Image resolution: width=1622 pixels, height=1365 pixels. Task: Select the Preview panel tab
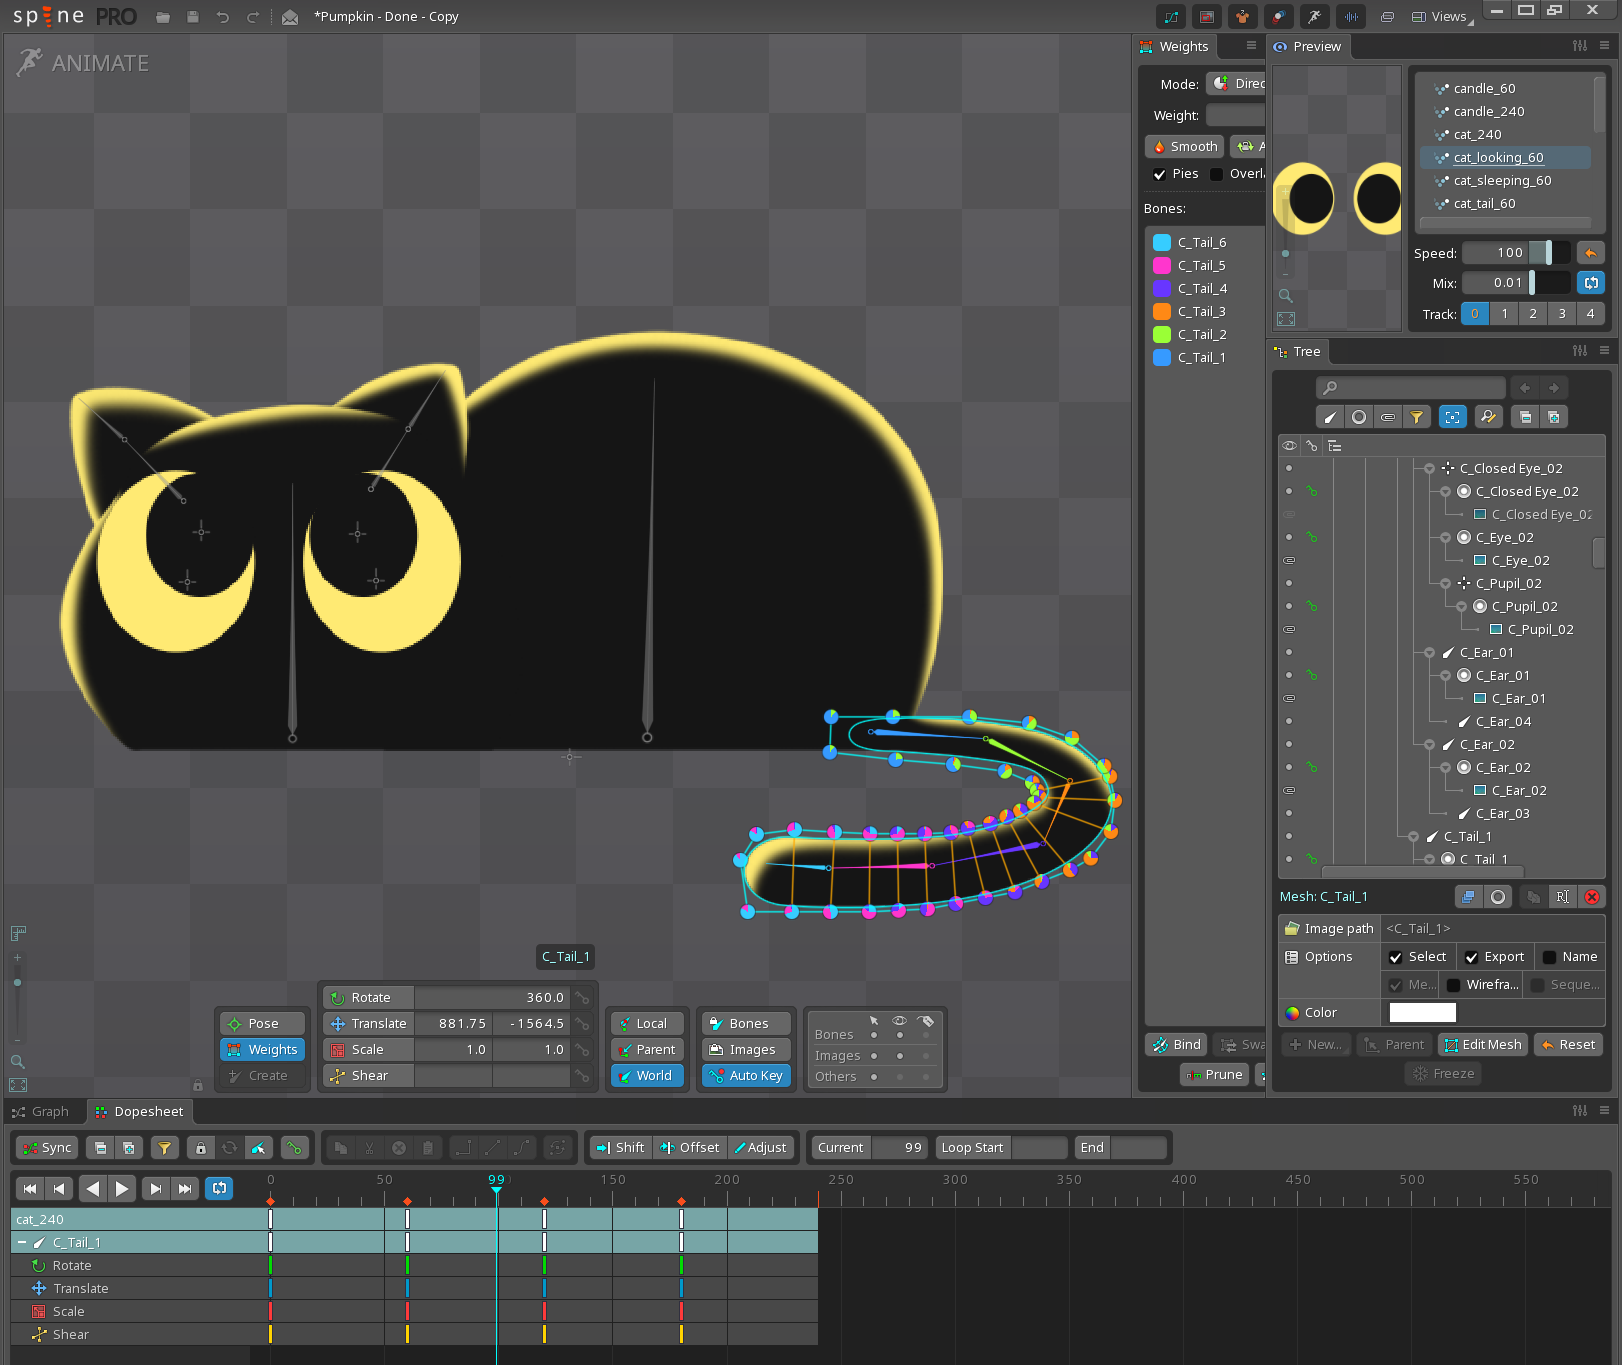click(x=1308, y=46)
